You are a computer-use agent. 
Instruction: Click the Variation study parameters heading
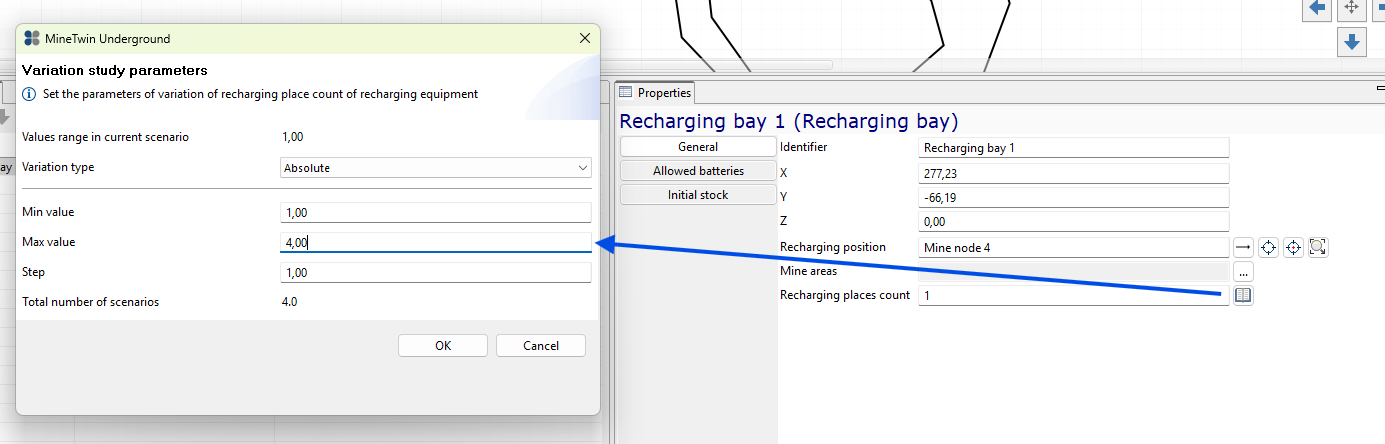click(114, 71)
